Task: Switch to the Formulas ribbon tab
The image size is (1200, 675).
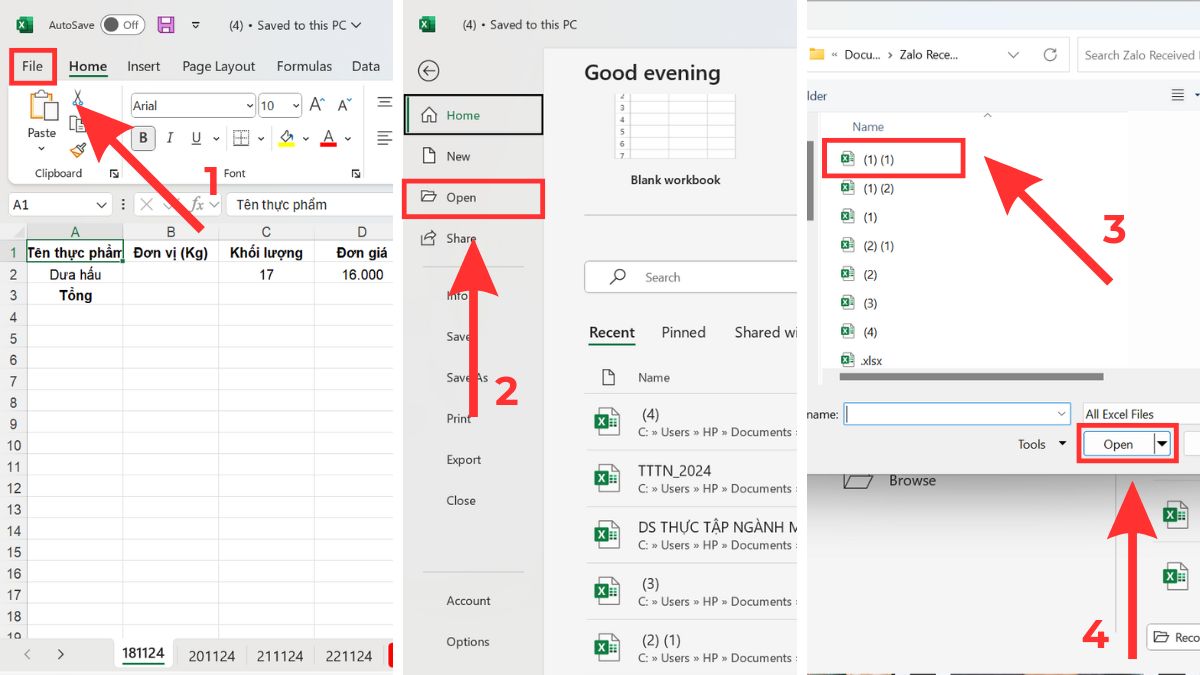Action: pyautogui.click(x=304, y=66)
